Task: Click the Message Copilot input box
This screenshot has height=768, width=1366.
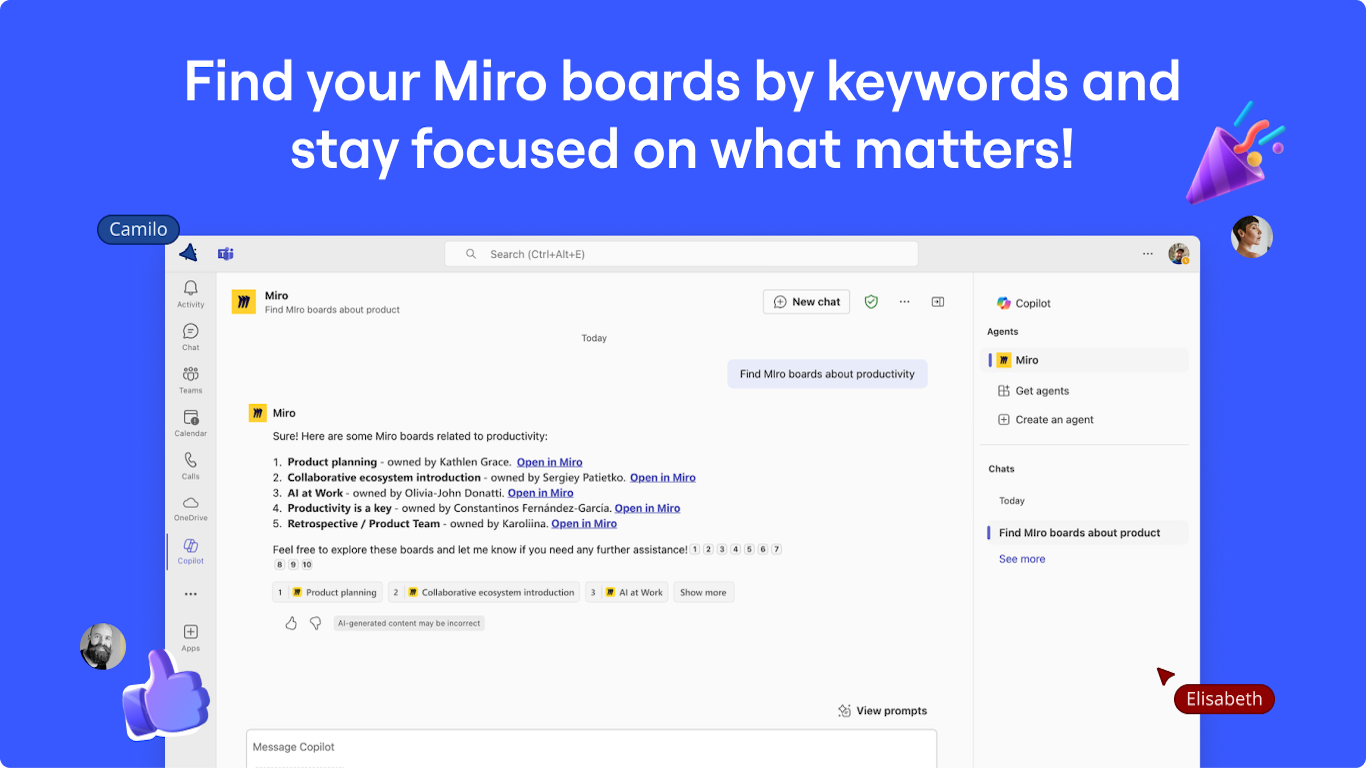Action: (591, 748)
